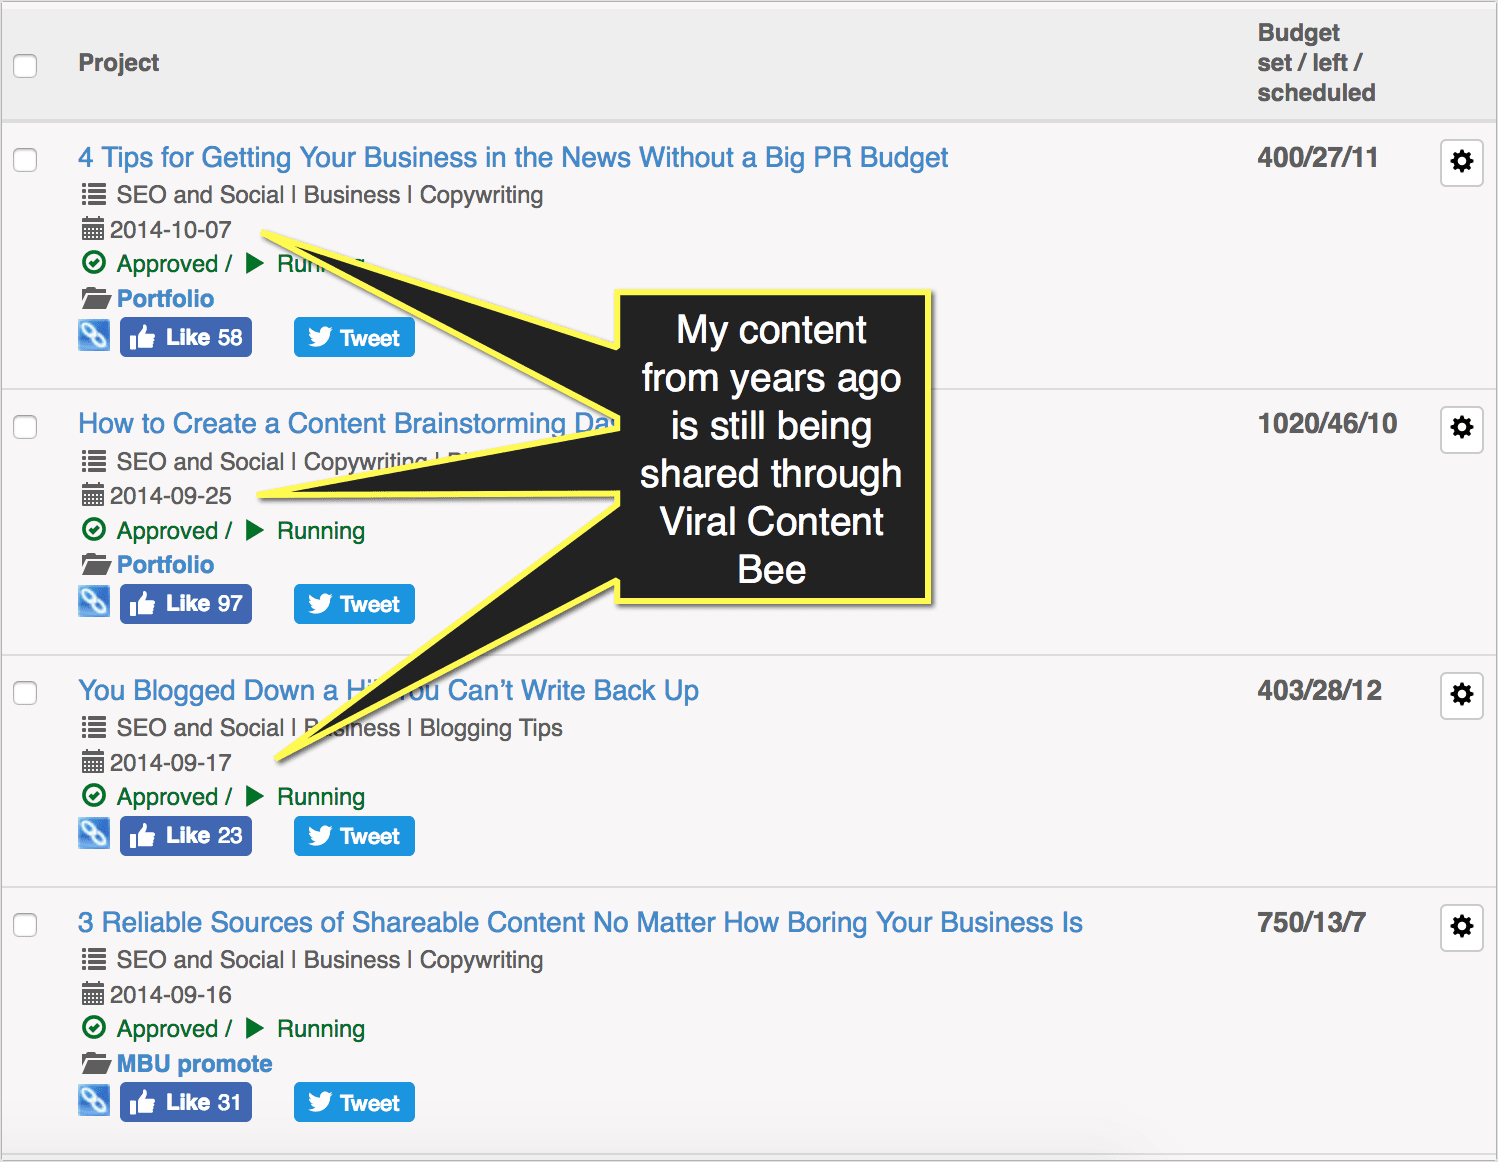Open gear options for 3 Reliable Sources project
The width and height of the screenshot is (1498, 1162).
(1461, 927)
